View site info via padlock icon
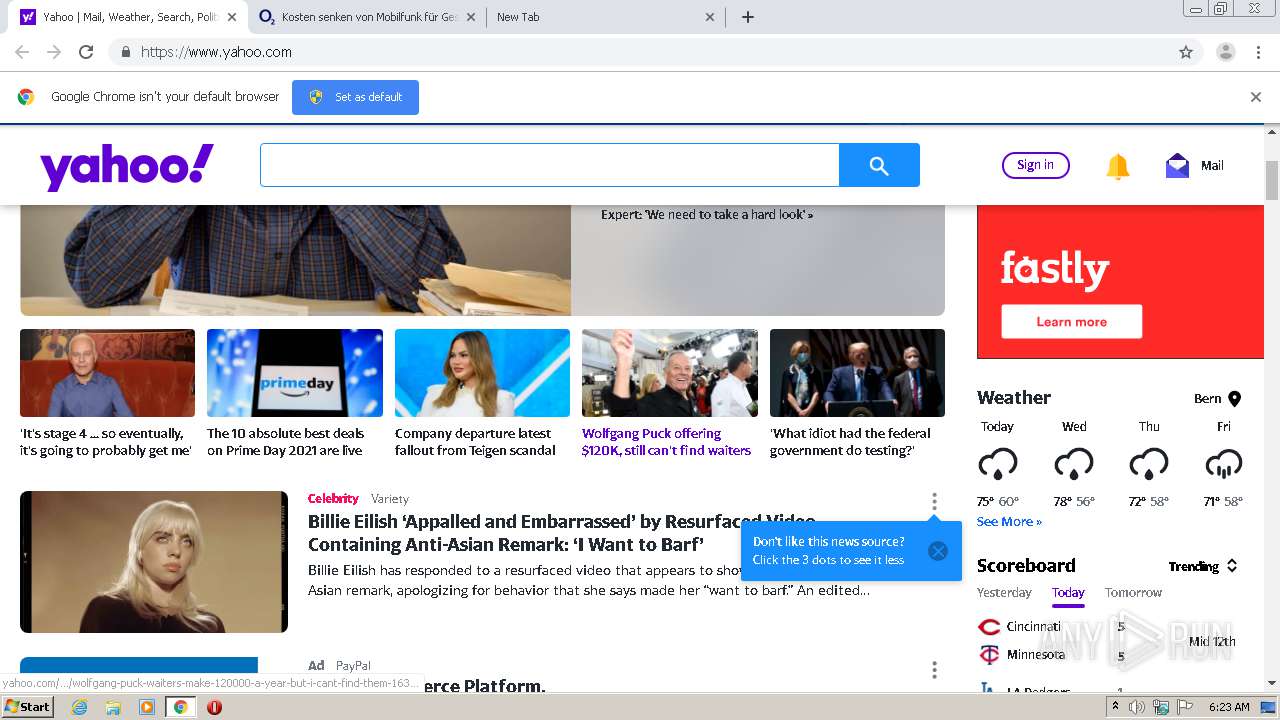This screenshot has height=720, width=1280. click(125, 52)
